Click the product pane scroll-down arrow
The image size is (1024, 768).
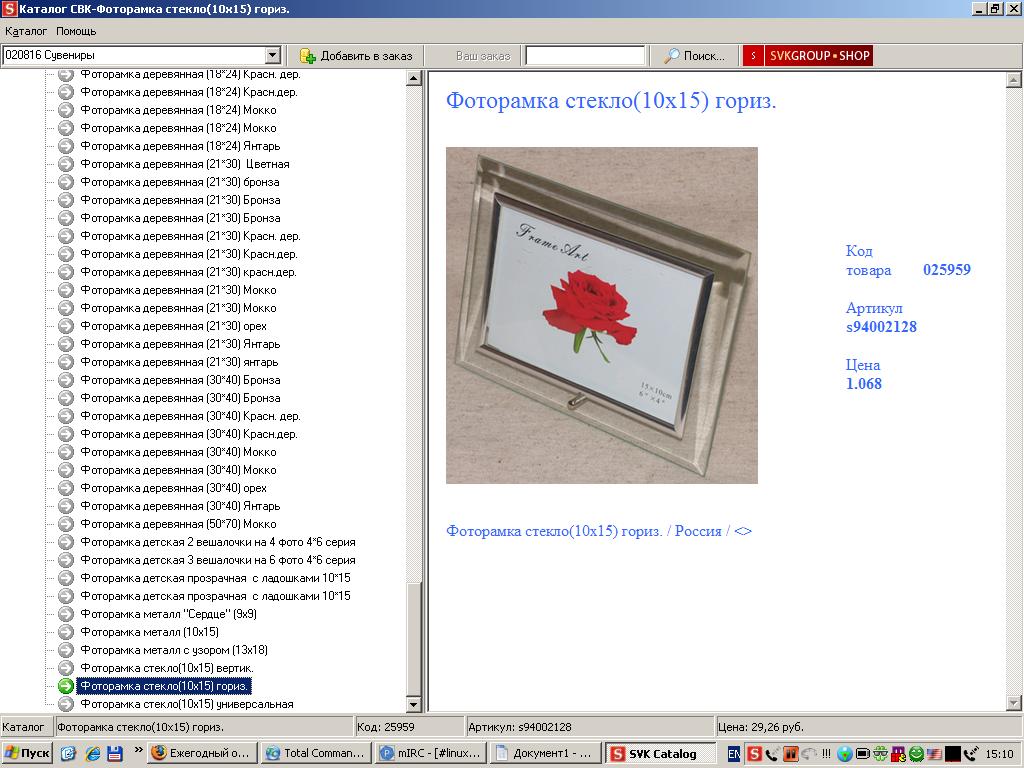coord(1014,703)
